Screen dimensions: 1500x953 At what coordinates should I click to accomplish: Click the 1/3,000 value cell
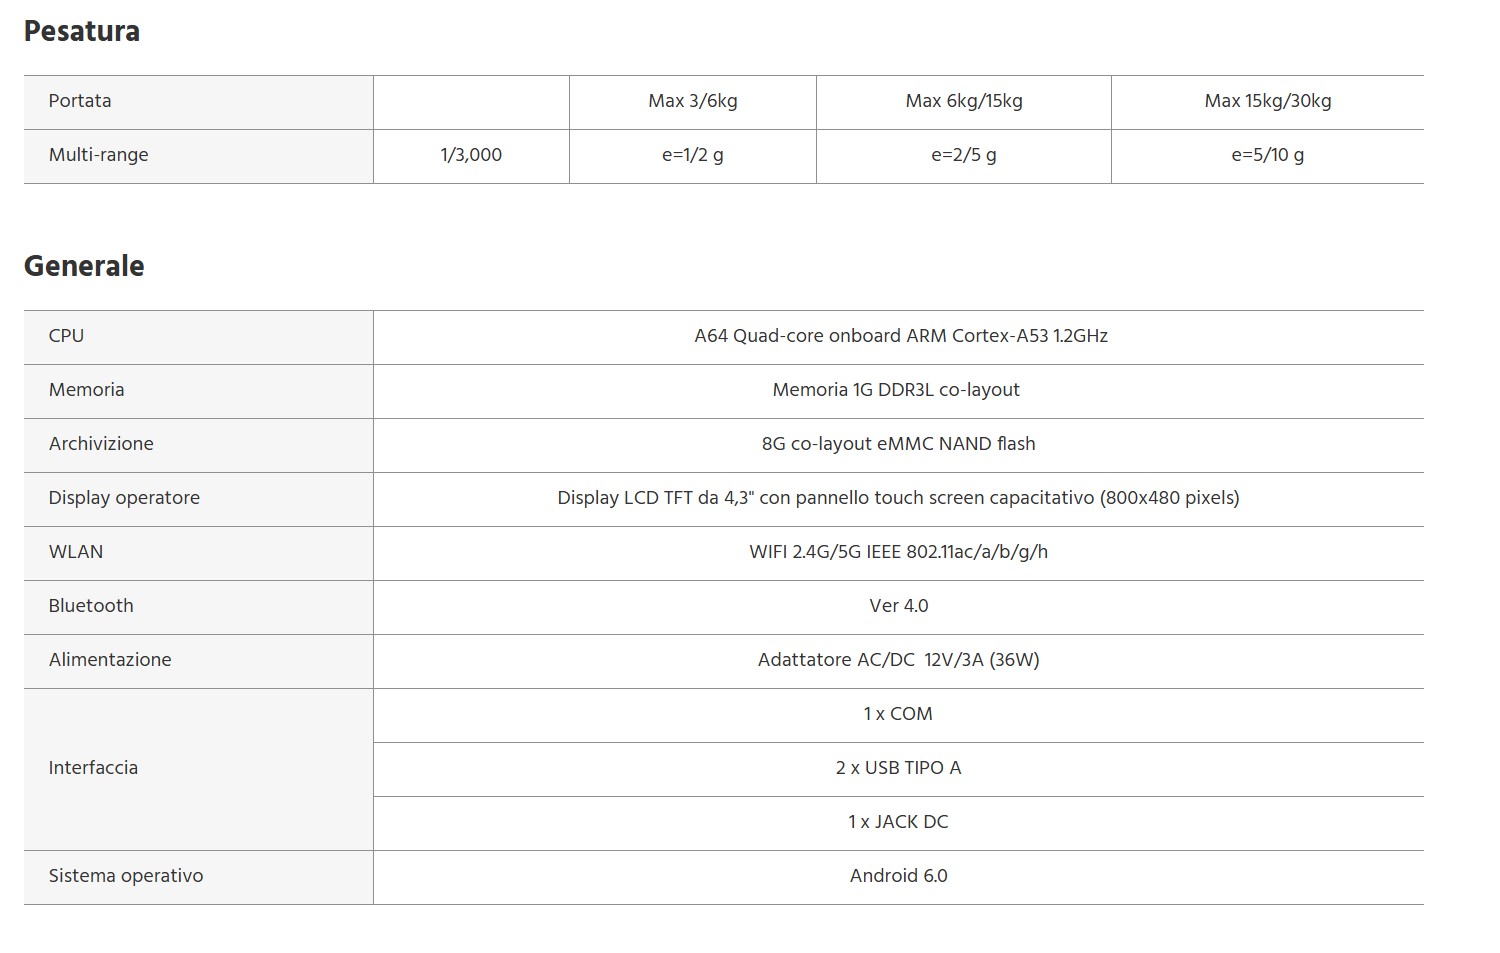(471, 155)
